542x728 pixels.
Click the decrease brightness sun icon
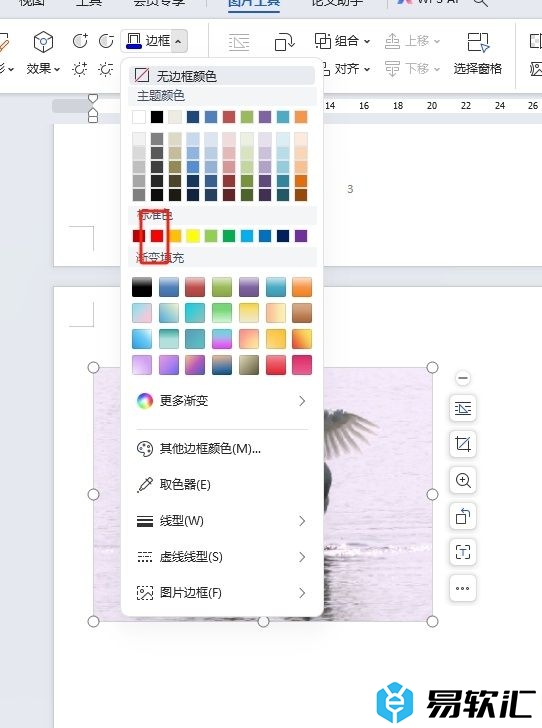106,69
